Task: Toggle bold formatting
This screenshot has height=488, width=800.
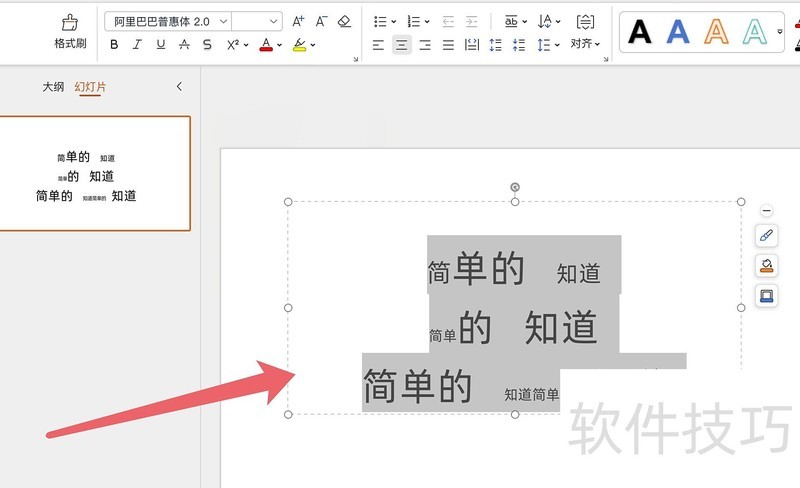Action: (x=114, y=44)
